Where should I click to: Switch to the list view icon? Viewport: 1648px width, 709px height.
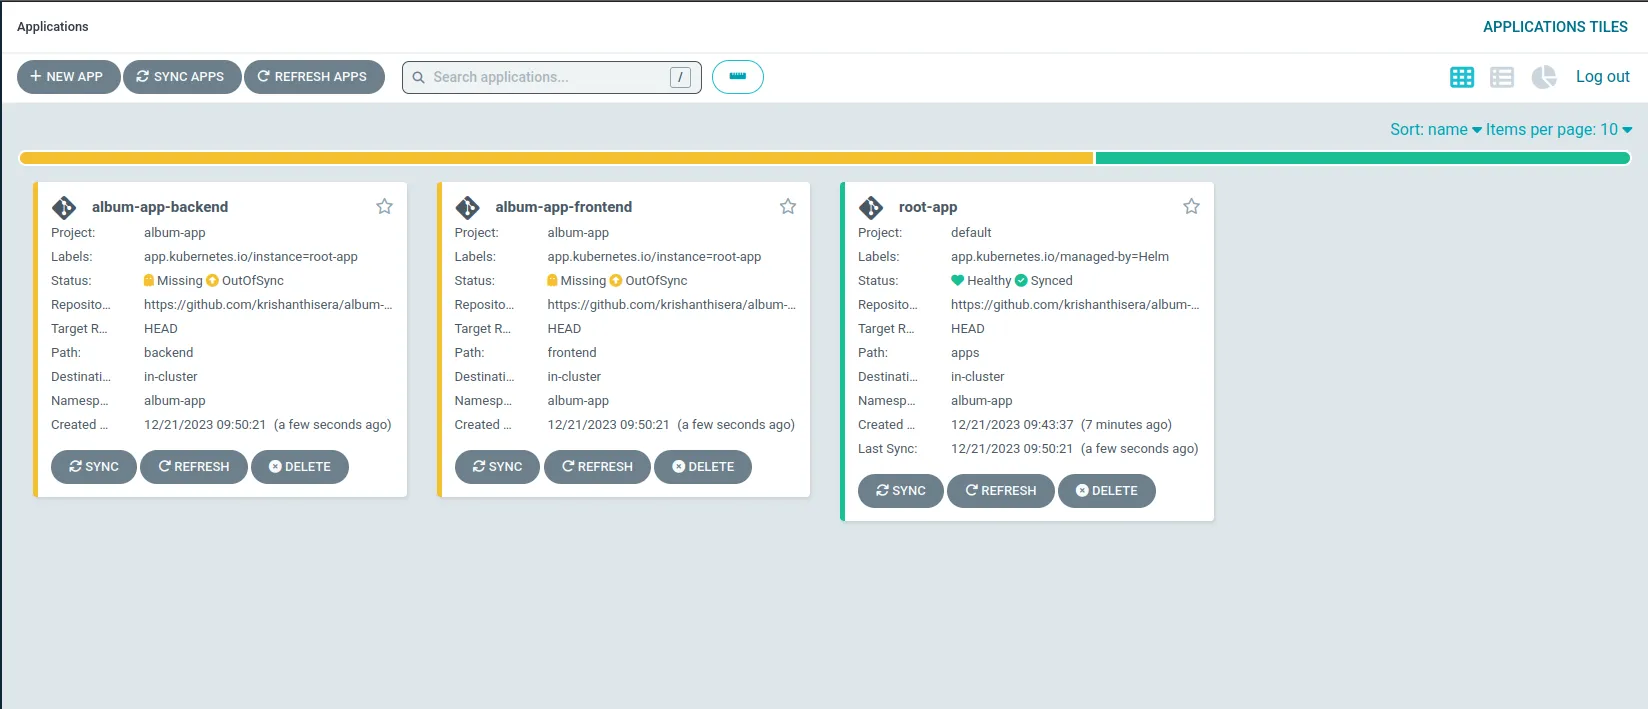(x=1502, y=77)
